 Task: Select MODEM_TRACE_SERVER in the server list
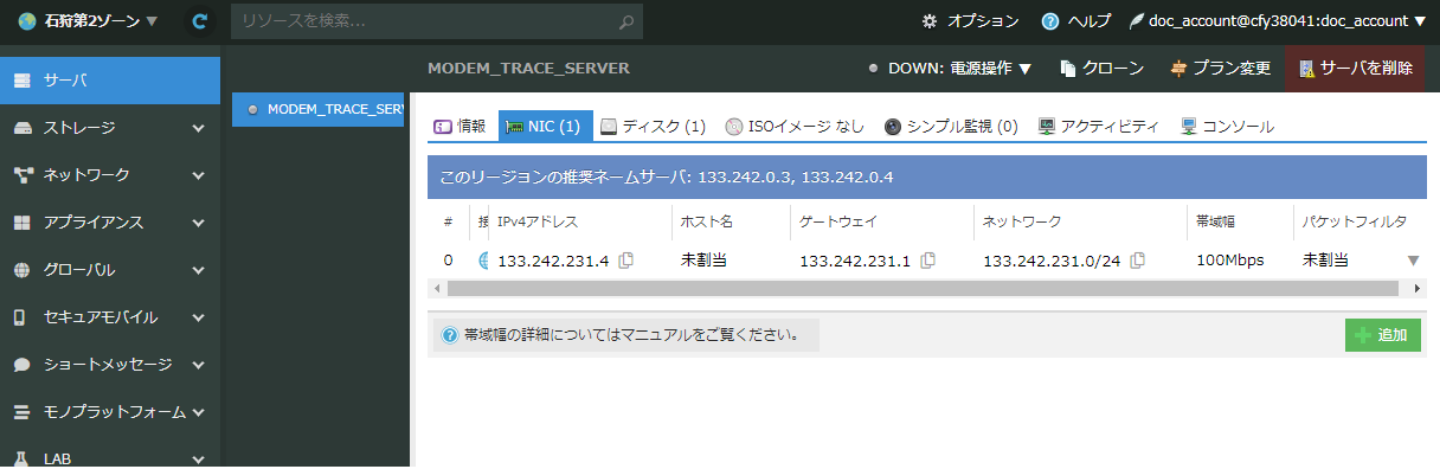click(320, 109)
